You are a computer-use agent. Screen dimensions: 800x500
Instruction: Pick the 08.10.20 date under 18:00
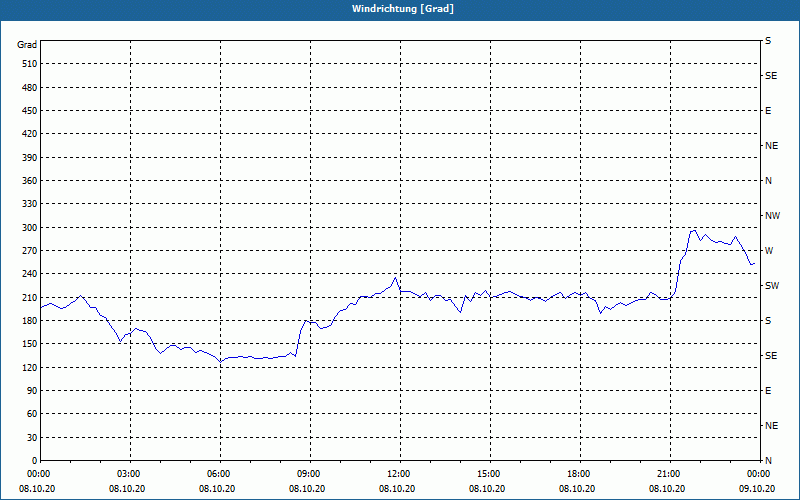[x=577, y=489]
